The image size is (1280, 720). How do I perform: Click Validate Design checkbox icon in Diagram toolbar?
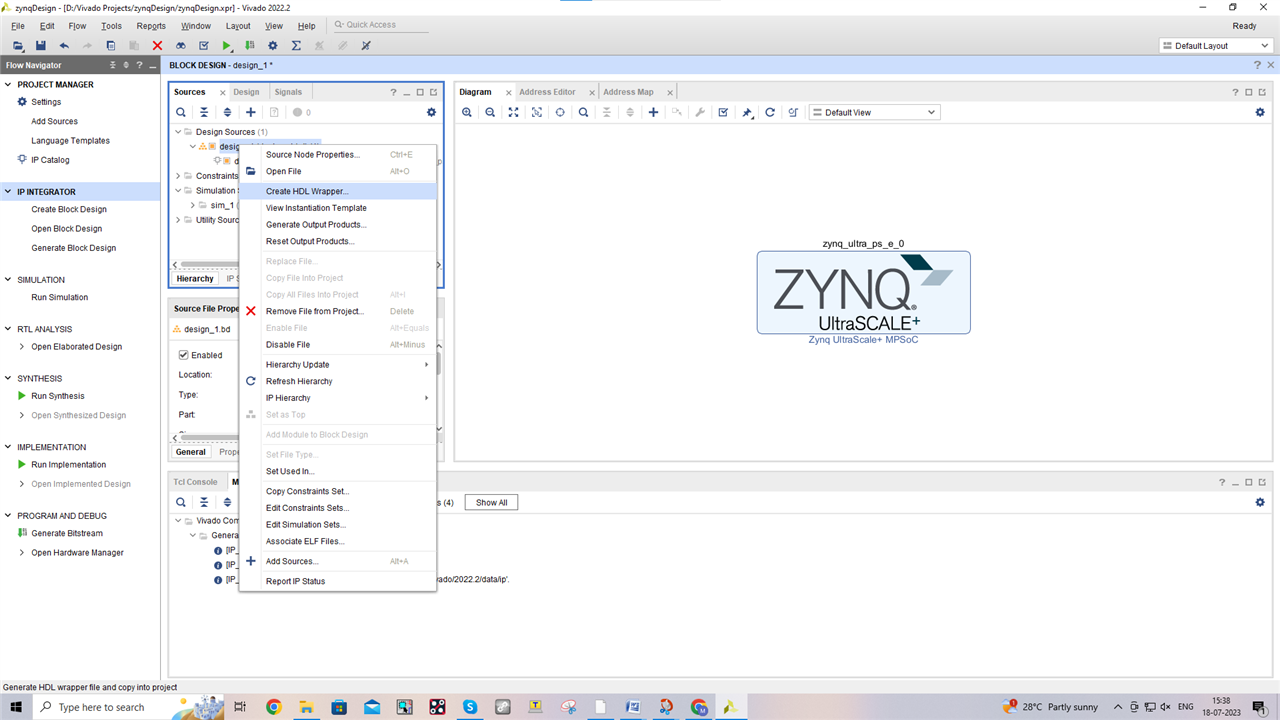click(723, 112)
